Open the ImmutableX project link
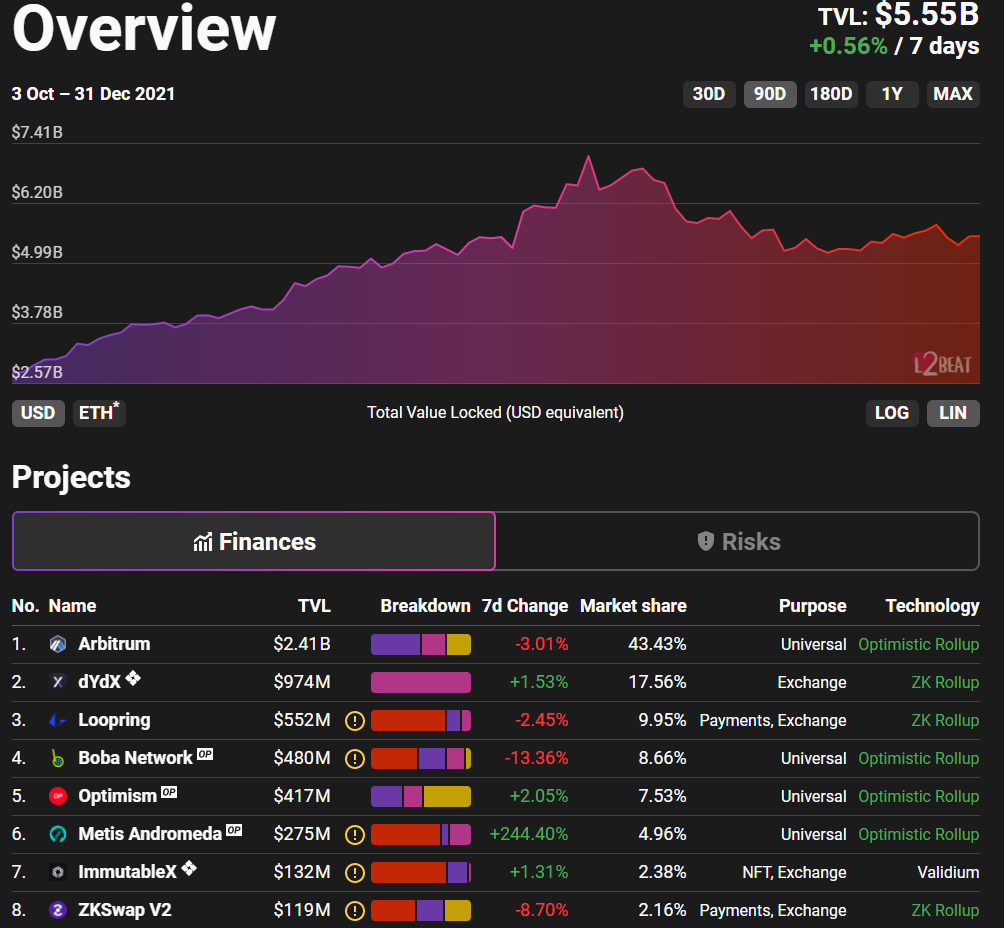The height and width of the screenshot is (928, 1004). pyautogui.click(x=127, y=873)
